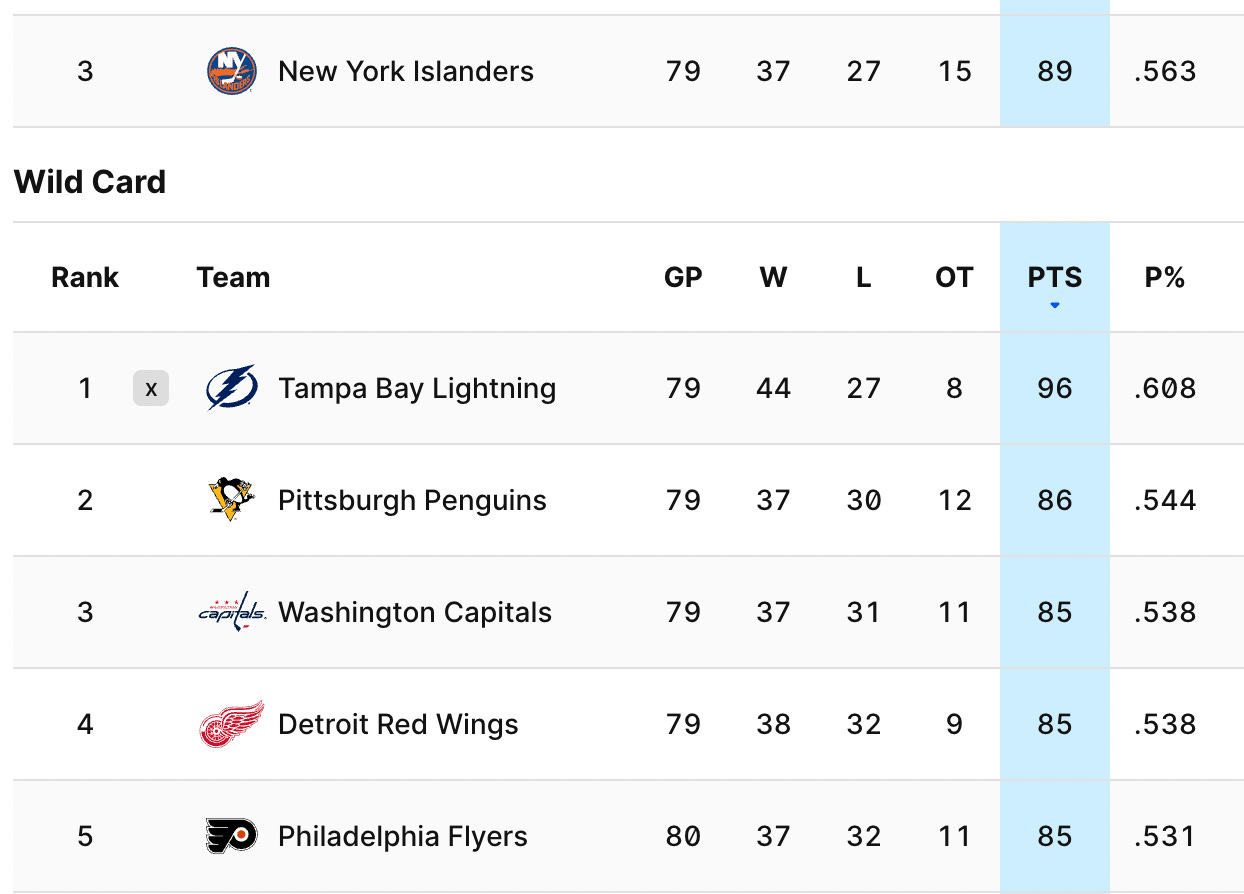Screen dimensions: 1244x894
Task: Open the Pittsburgh Penguins team link
Action: click(x=412, y=500)
